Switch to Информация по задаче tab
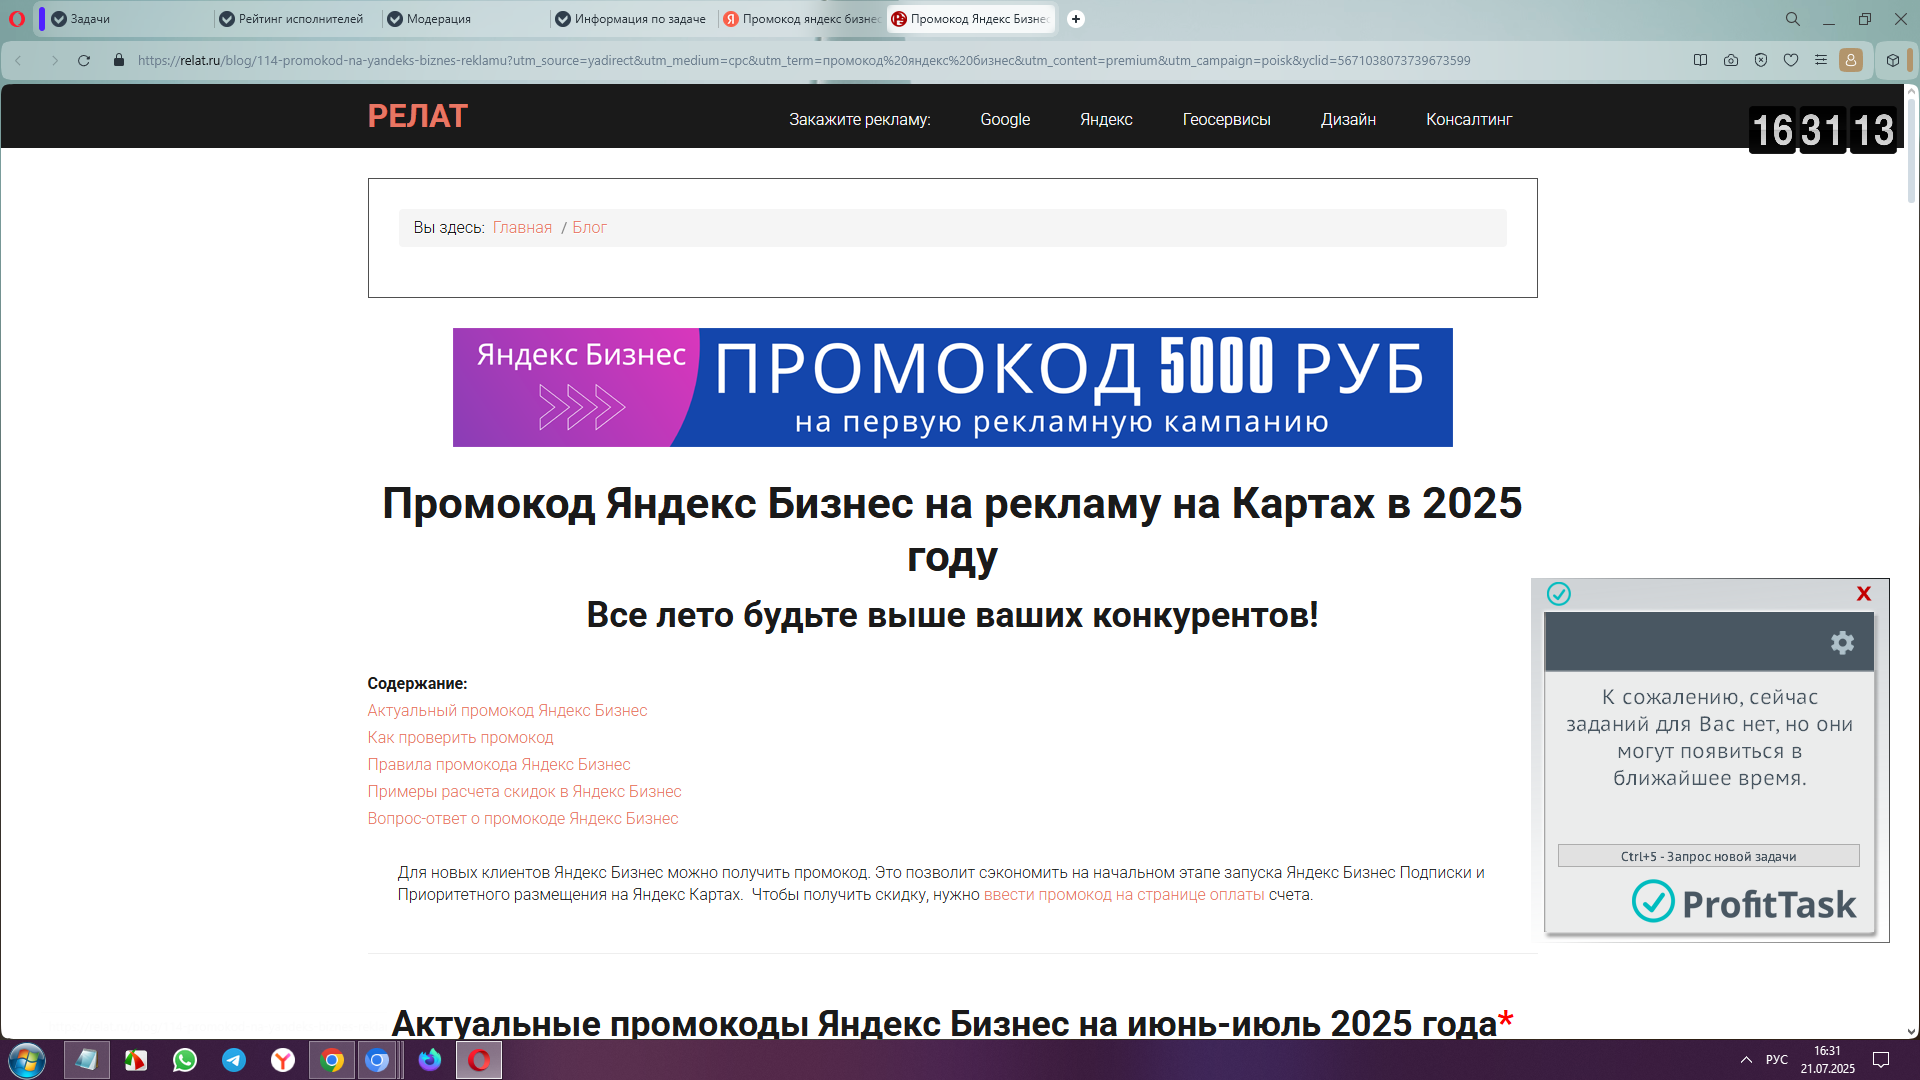This screenshot has width=1920, height=1080. 634,19
